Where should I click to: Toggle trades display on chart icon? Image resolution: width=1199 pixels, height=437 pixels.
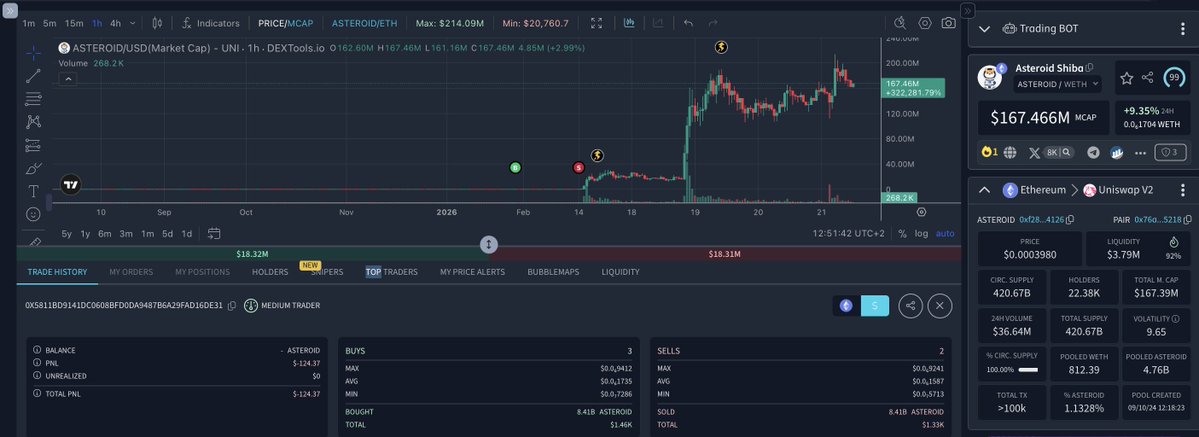[x=629, y=23]
